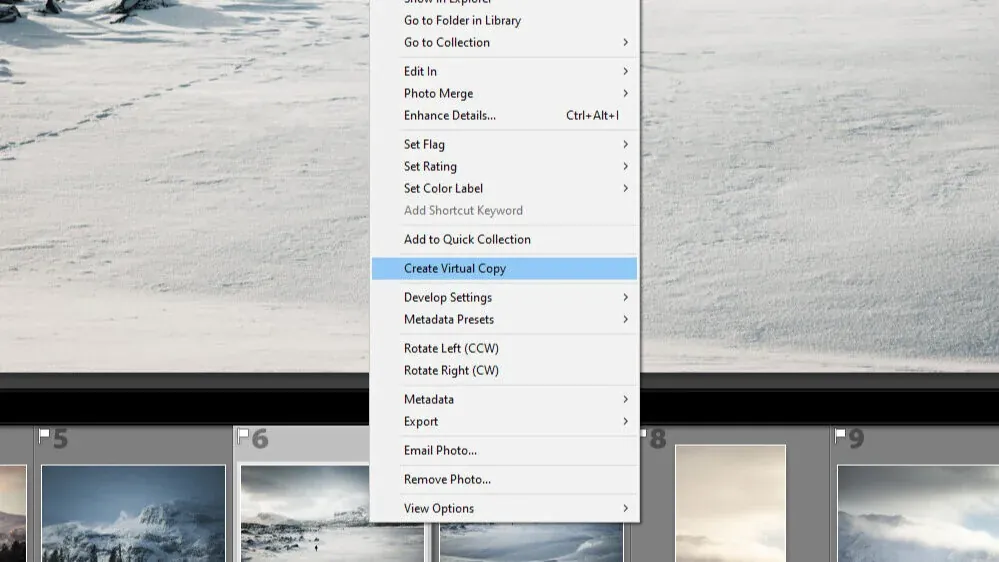Toggle the flag icon on filmstrip photo 6
999x562 pixels.
(x=243, y=436)
